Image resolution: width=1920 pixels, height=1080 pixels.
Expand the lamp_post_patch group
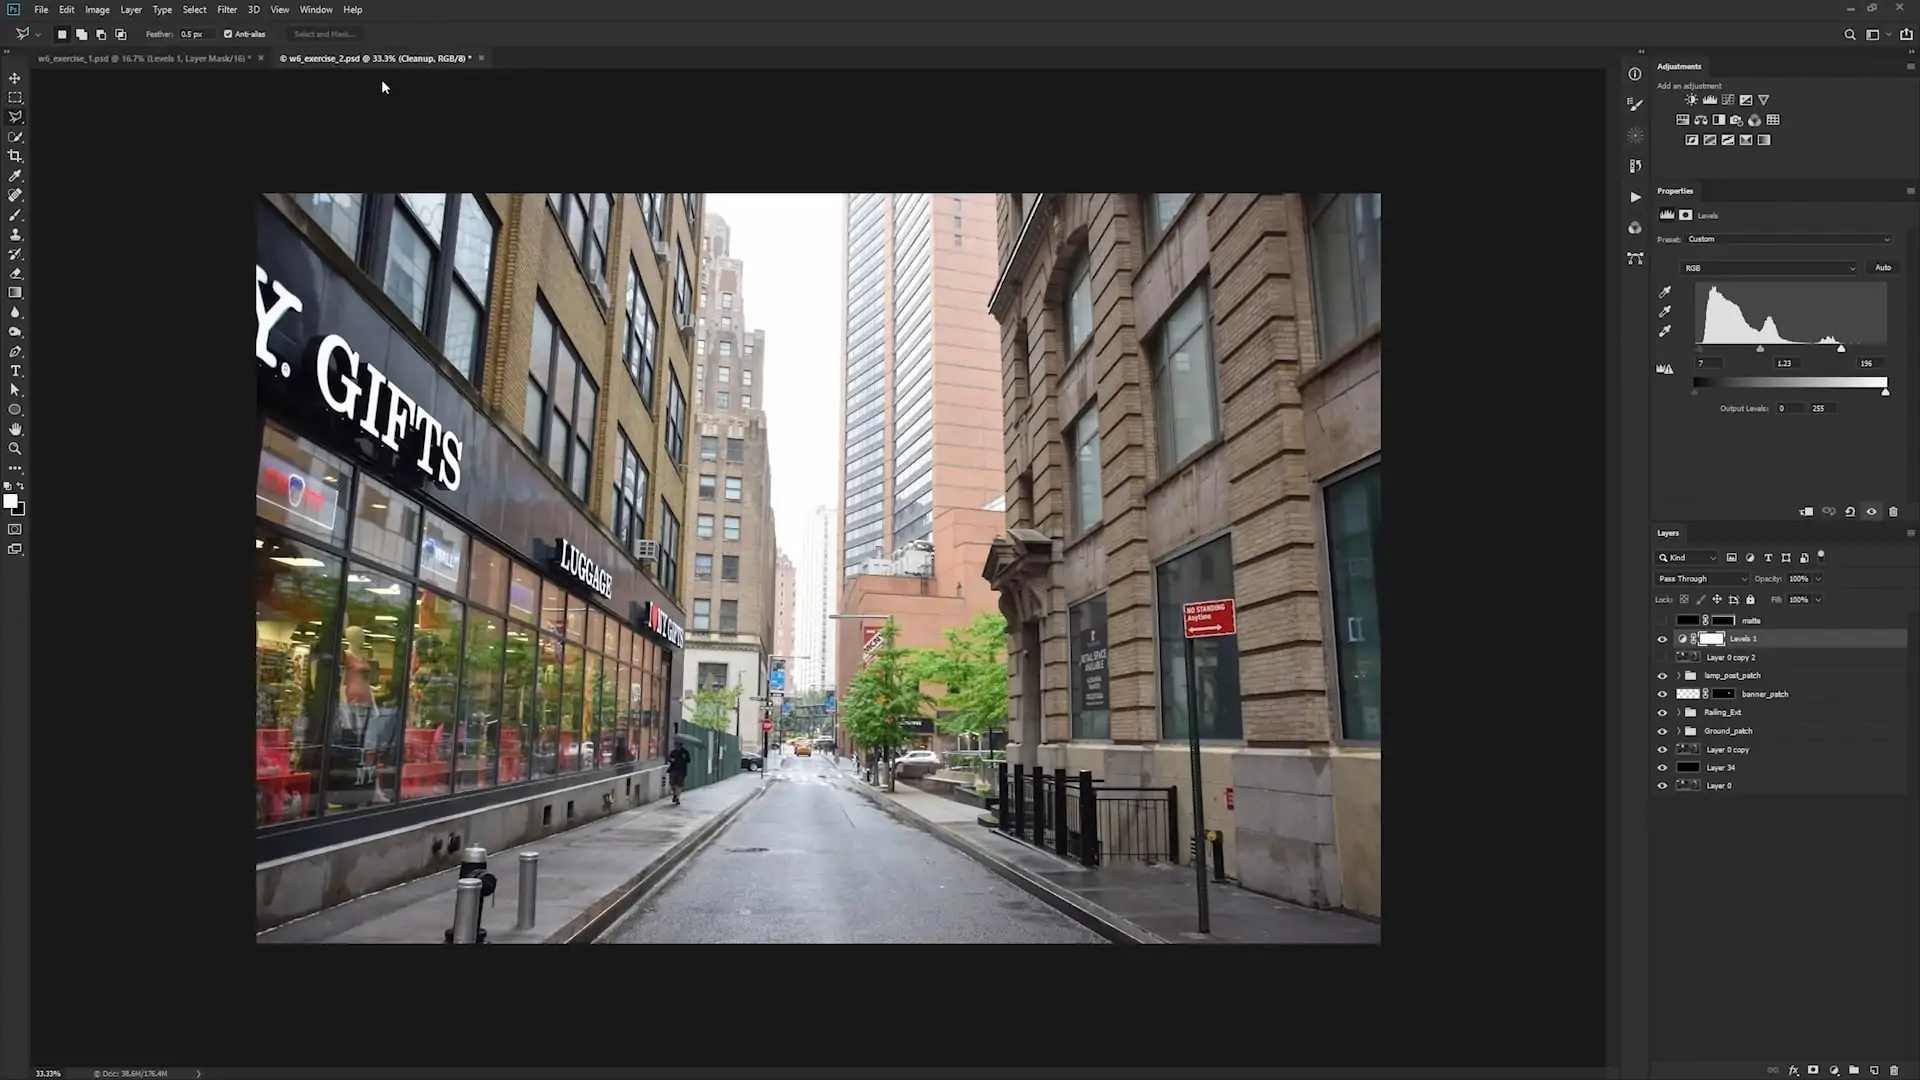1678,676
